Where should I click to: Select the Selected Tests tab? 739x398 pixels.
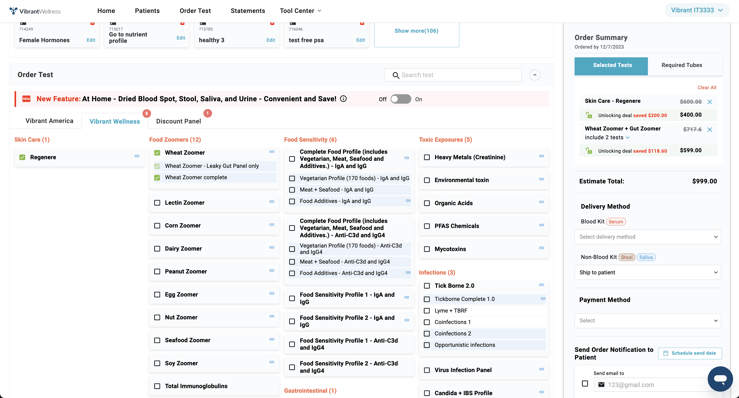coord(612,66)
